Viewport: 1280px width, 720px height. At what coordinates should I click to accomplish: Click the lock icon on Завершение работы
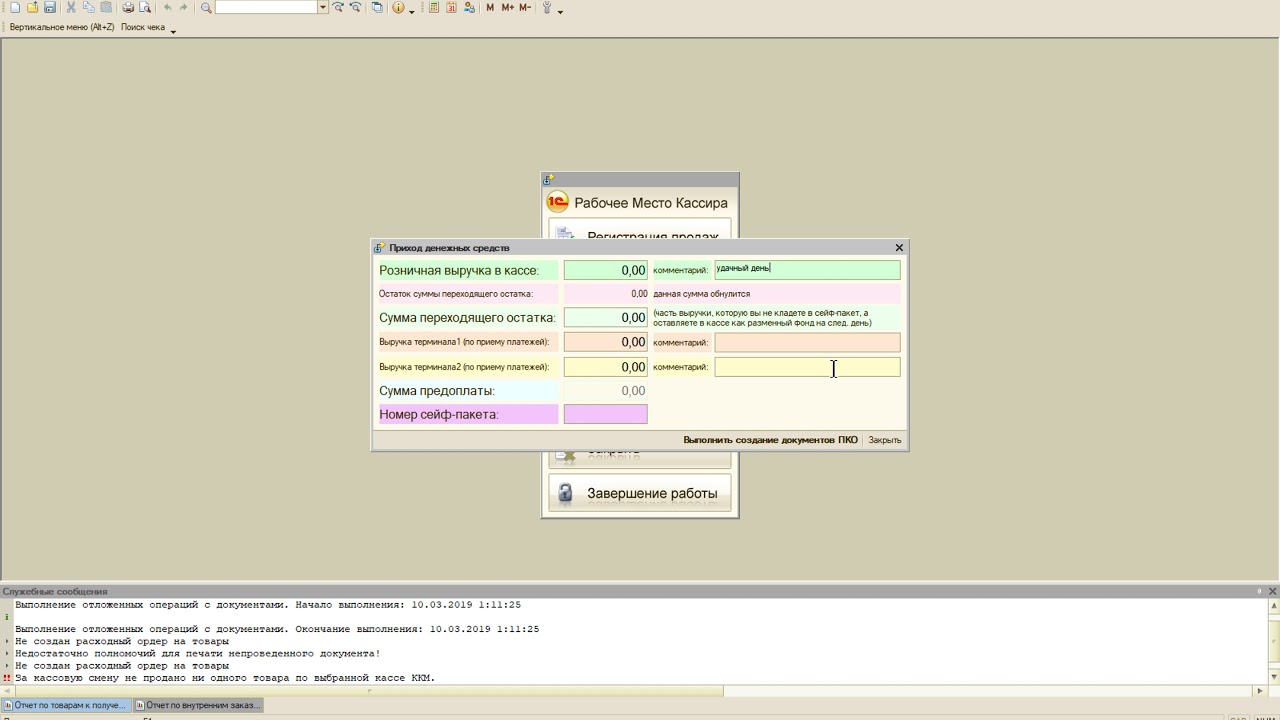(x=566, y=493)
